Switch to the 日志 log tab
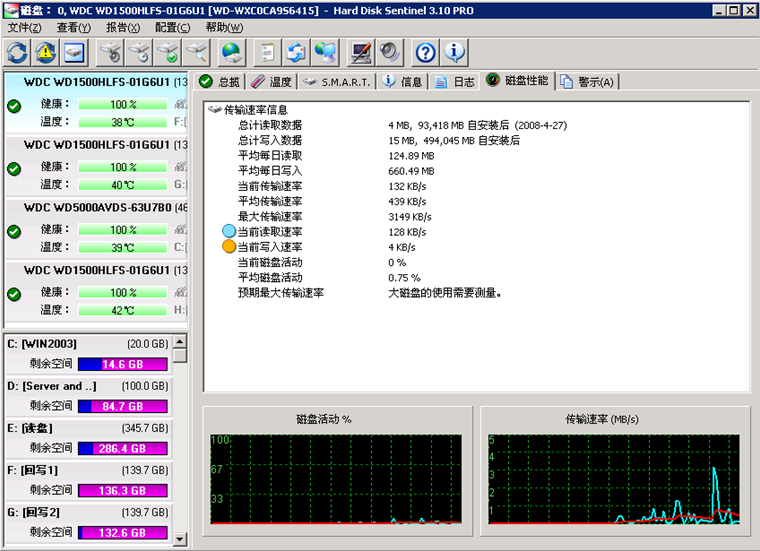The image size is (760, 551). pyautogui.click(x=455, y=81)
